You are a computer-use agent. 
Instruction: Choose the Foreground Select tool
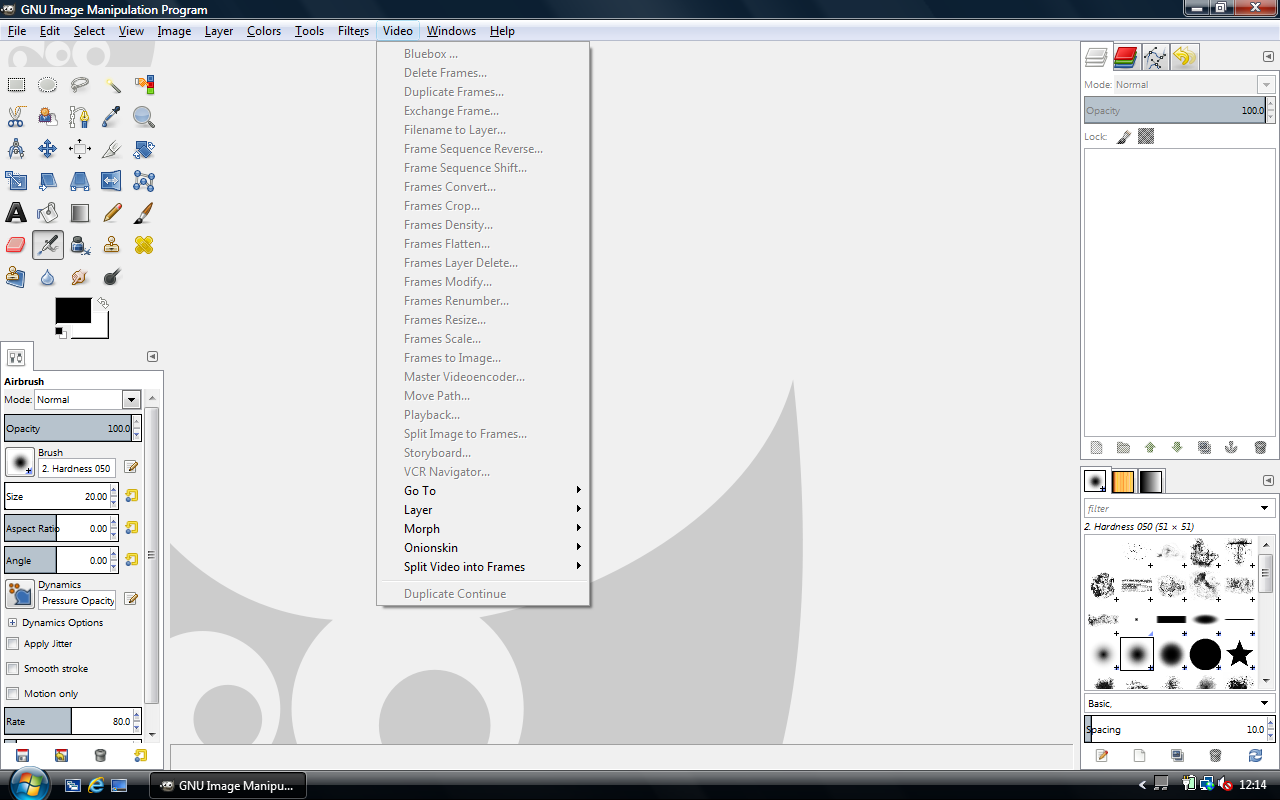click(48, 117)
